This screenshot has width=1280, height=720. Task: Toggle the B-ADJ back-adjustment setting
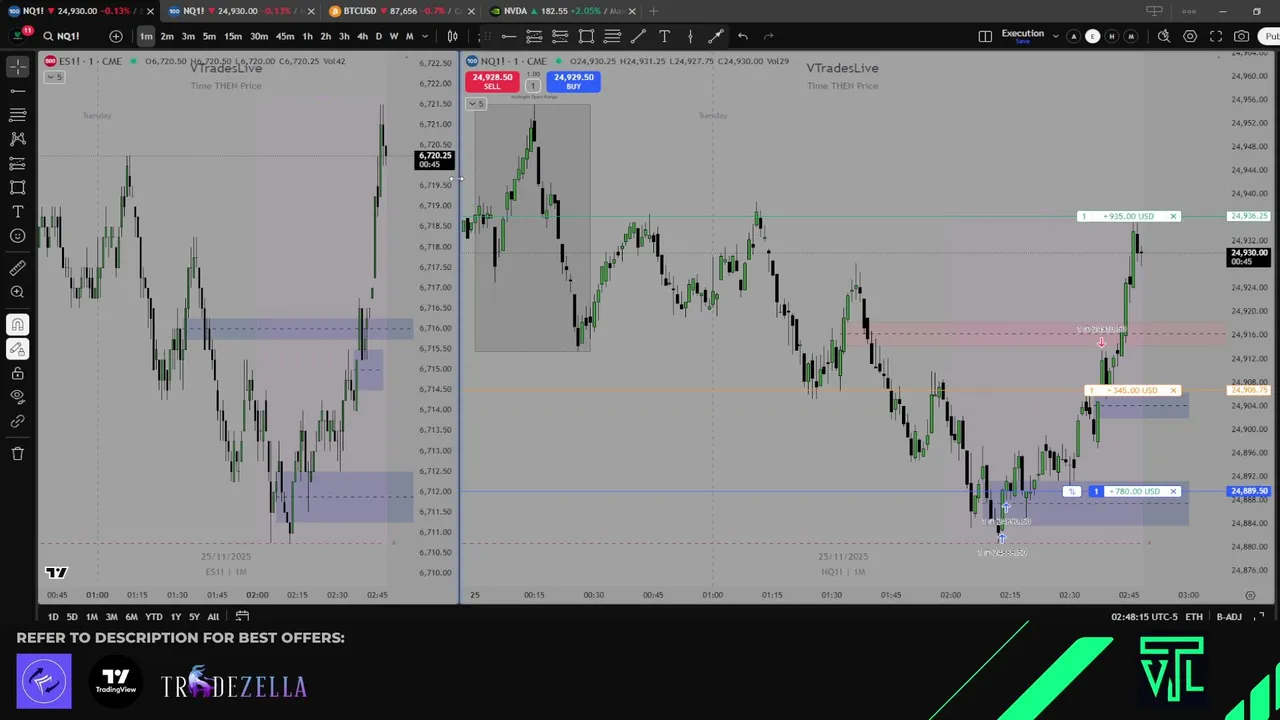coord(1229,617)
